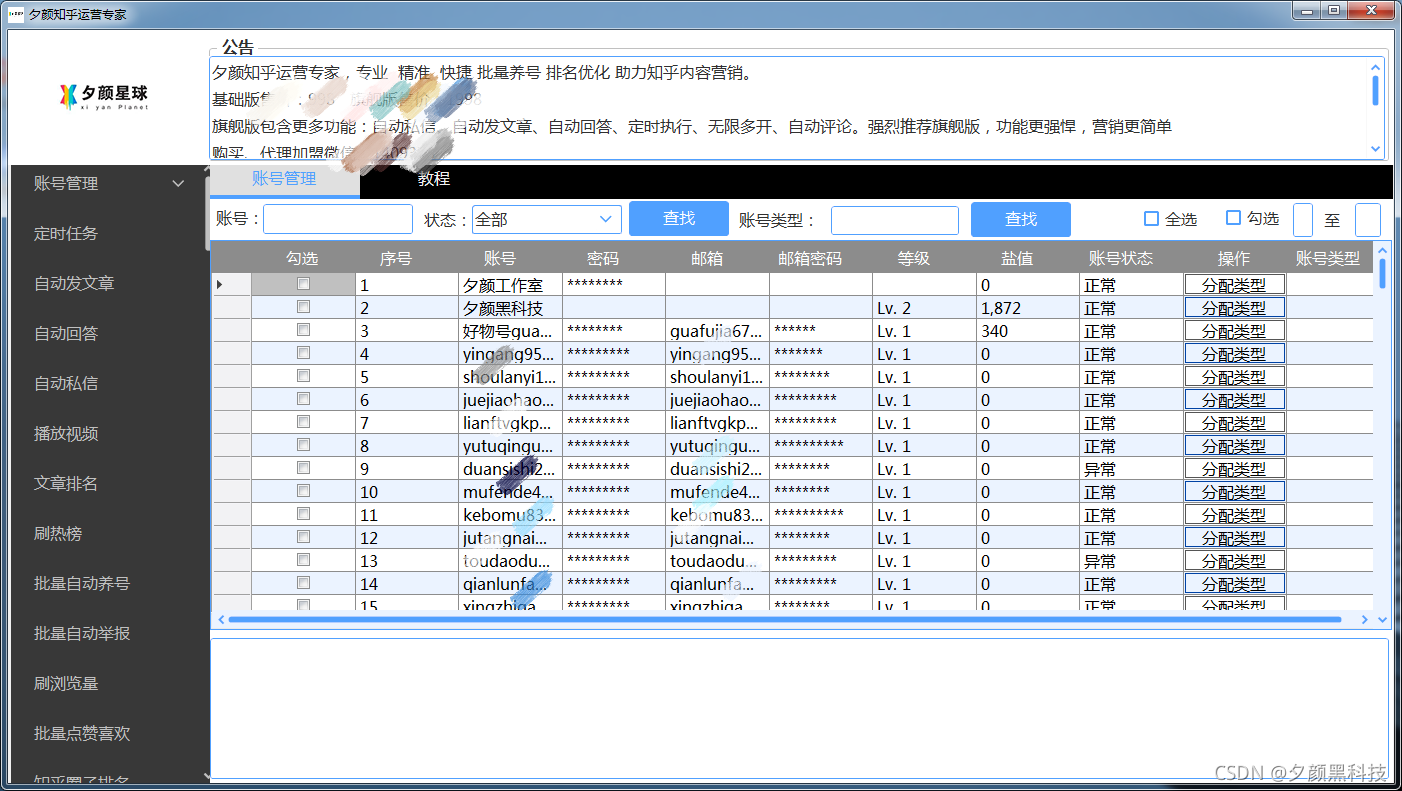Click the account cell 夕颜工作室
Viewport: 1402px width, 791px height.
510,284
